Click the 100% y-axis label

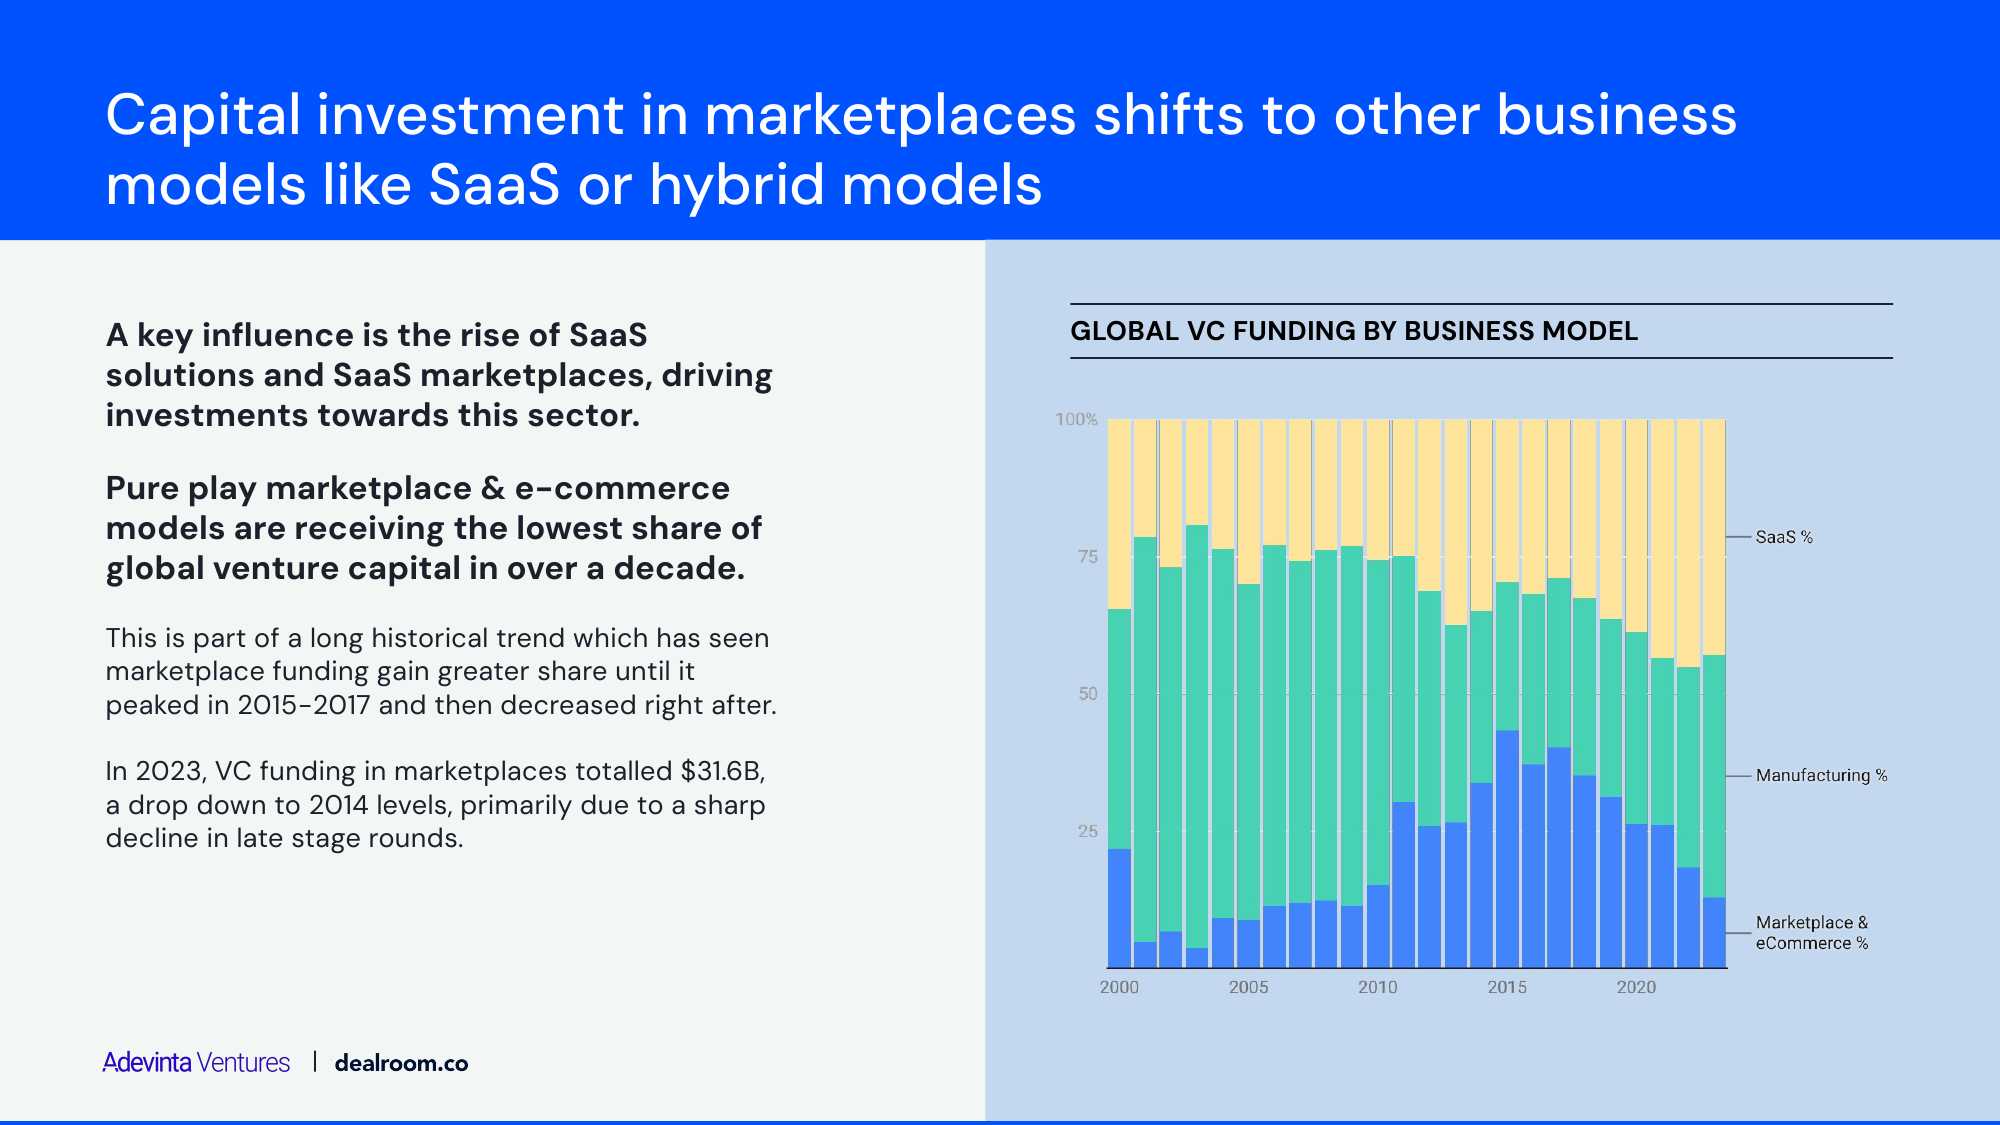[x=1076, y=419]
